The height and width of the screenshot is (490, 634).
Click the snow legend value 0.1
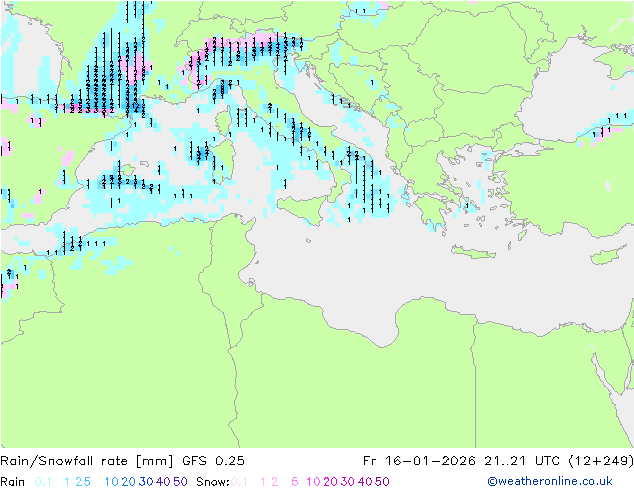[239, 482]
